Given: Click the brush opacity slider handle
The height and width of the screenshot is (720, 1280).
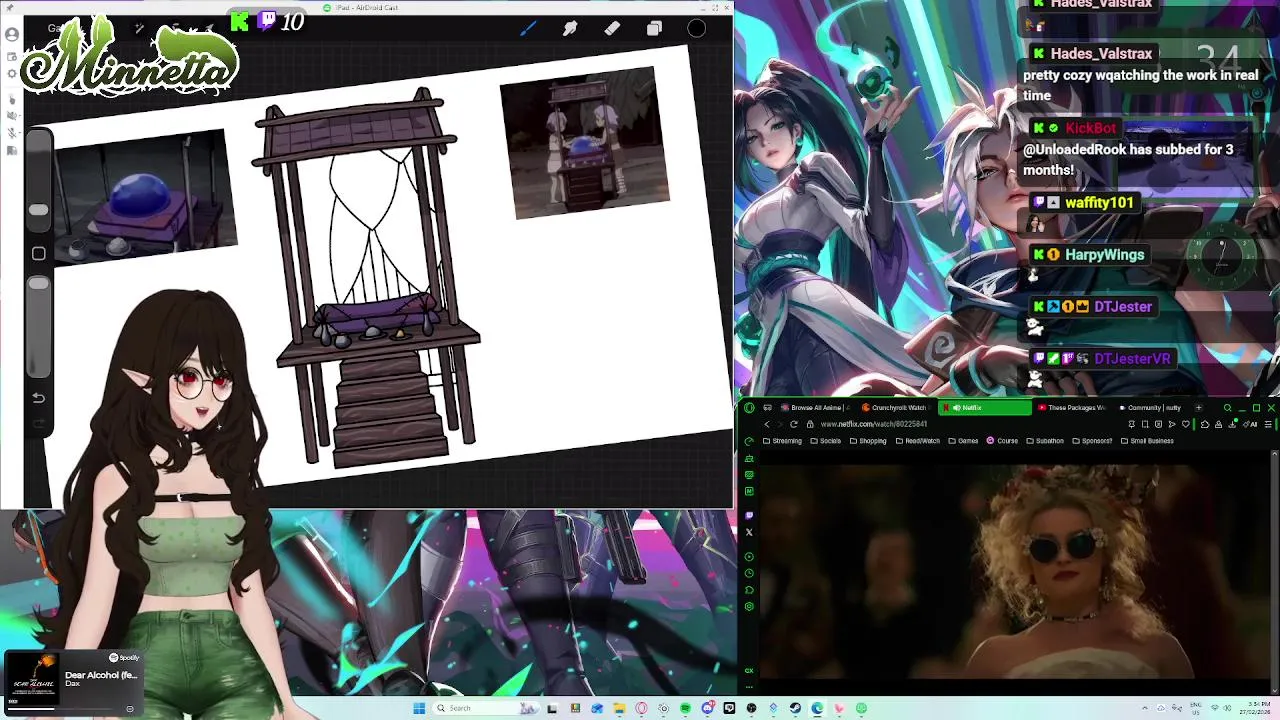Looking at the screenshot, I should [x=38, y=285].
